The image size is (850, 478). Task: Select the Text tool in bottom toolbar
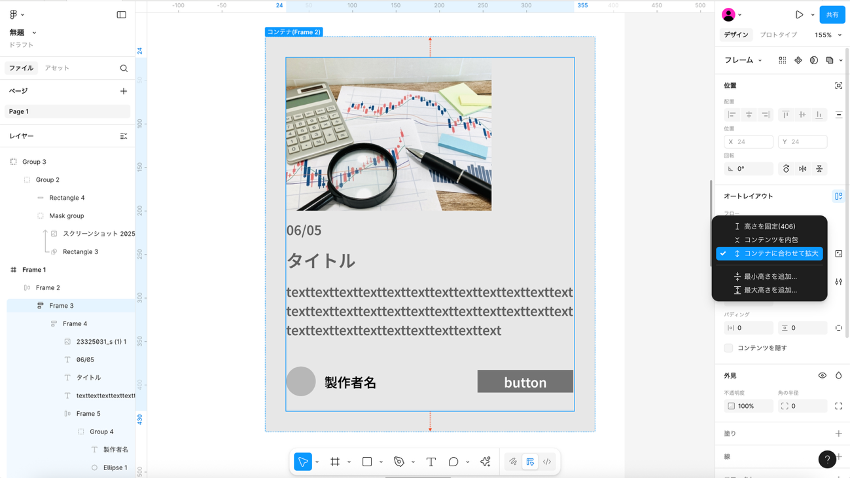(431, 462)
